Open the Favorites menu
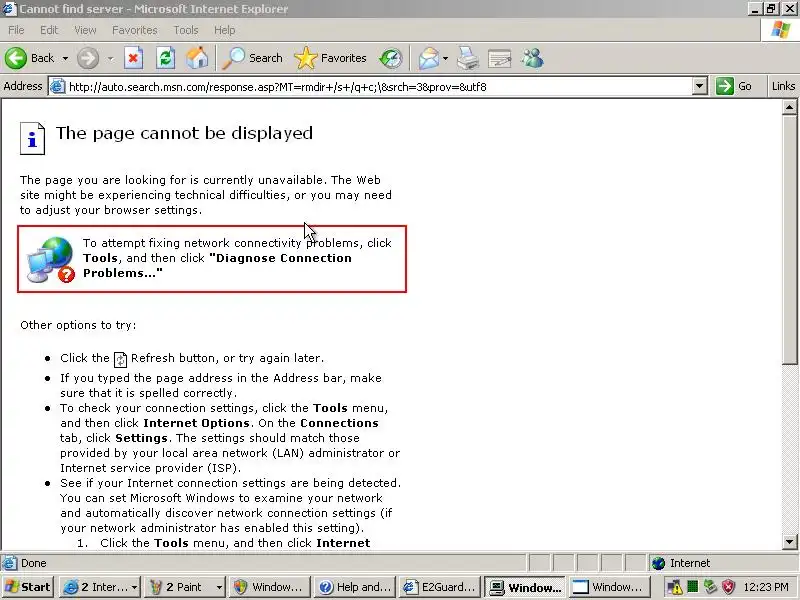 (135, 30)
